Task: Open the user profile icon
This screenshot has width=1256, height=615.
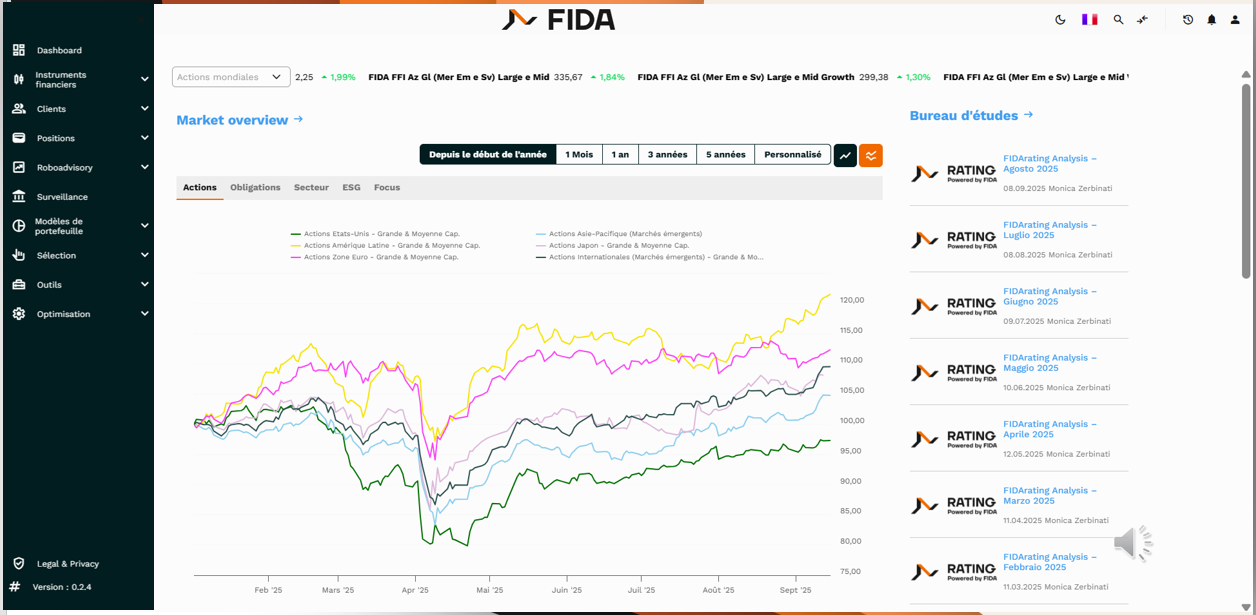Action: point(1235,20)
